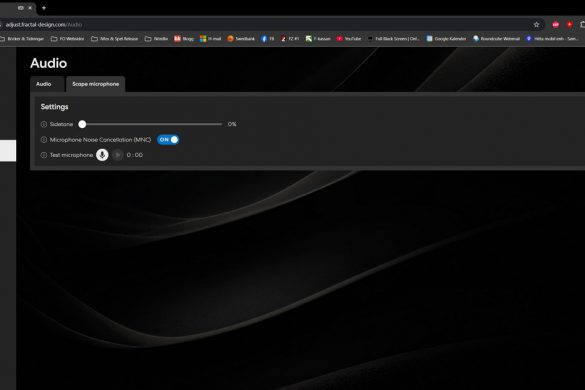Open the Test microphone info icon

coord(44,155)
